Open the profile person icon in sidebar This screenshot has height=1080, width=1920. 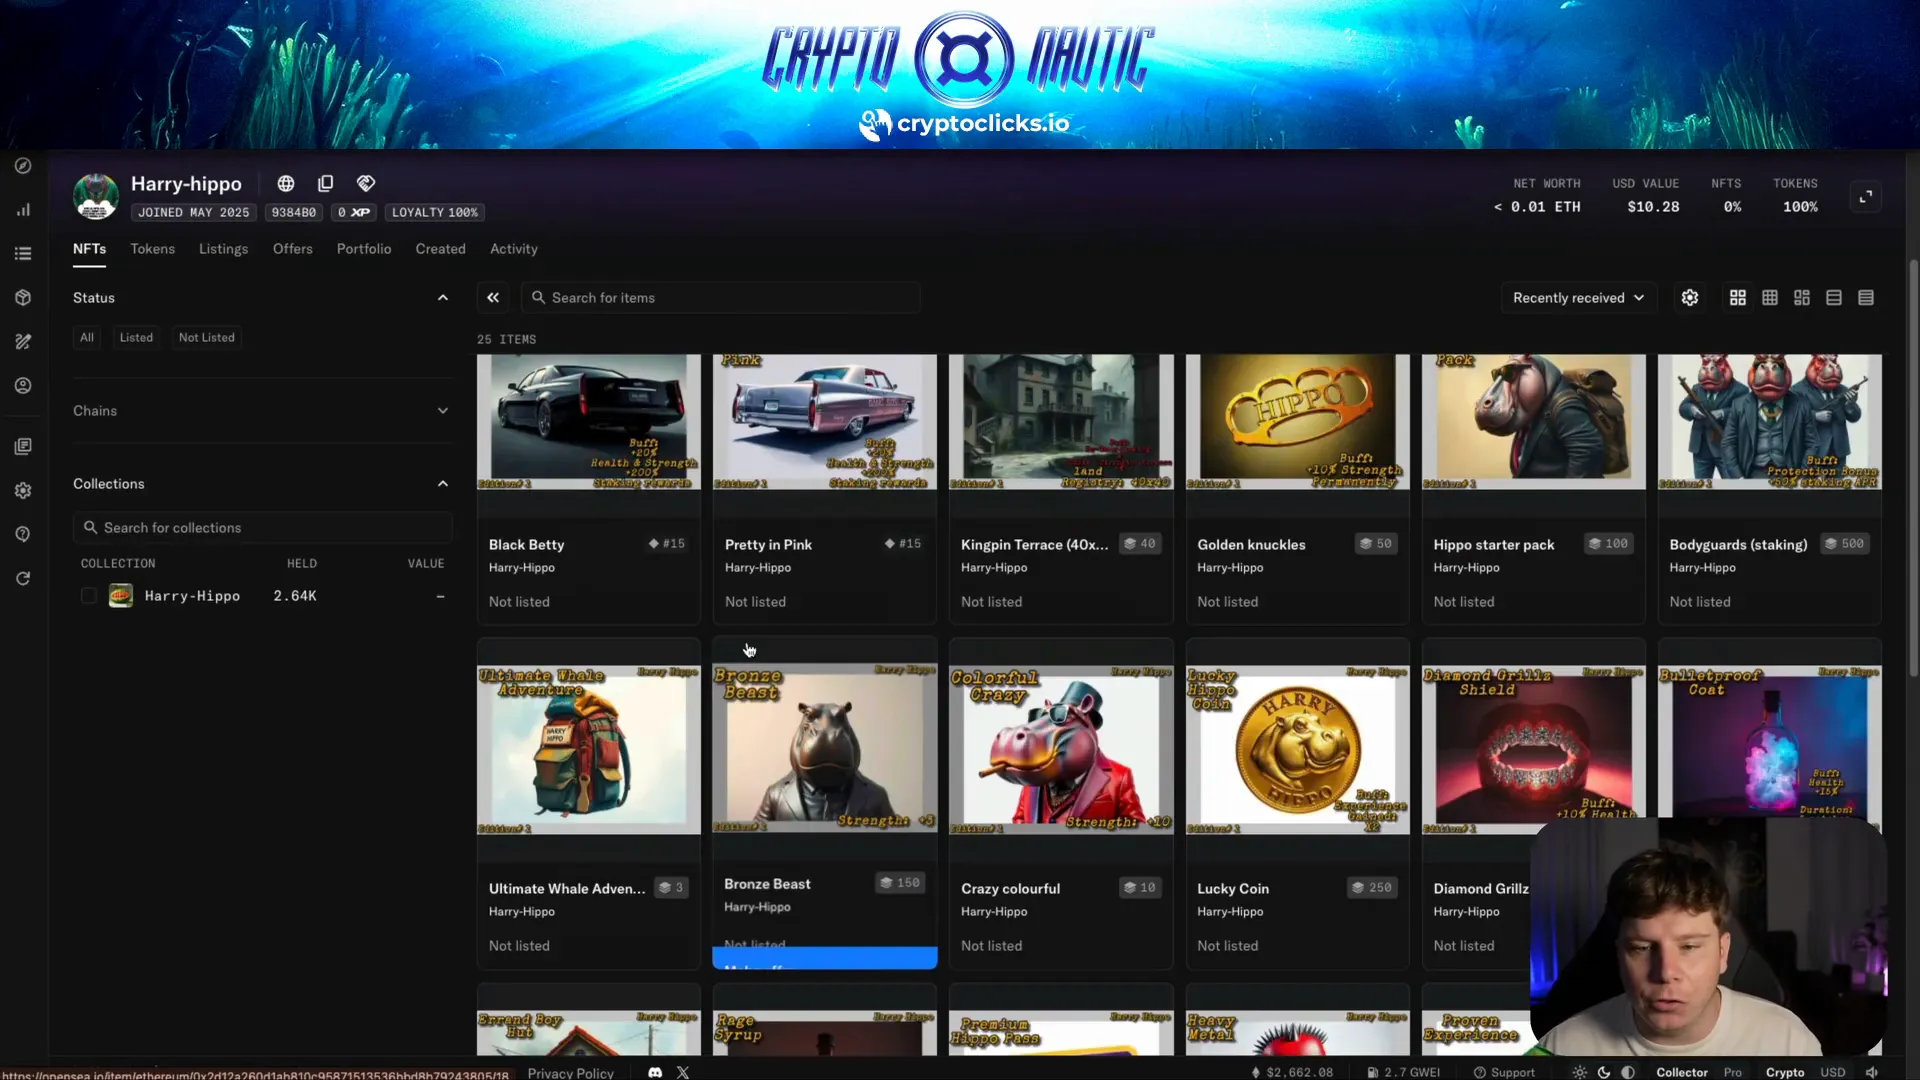pos(23,386)
